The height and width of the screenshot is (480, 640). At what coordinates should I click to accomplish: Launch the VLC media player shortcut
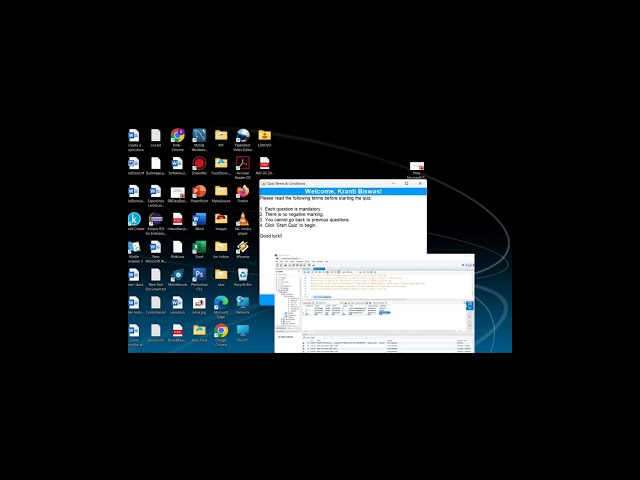pos(242,224)
